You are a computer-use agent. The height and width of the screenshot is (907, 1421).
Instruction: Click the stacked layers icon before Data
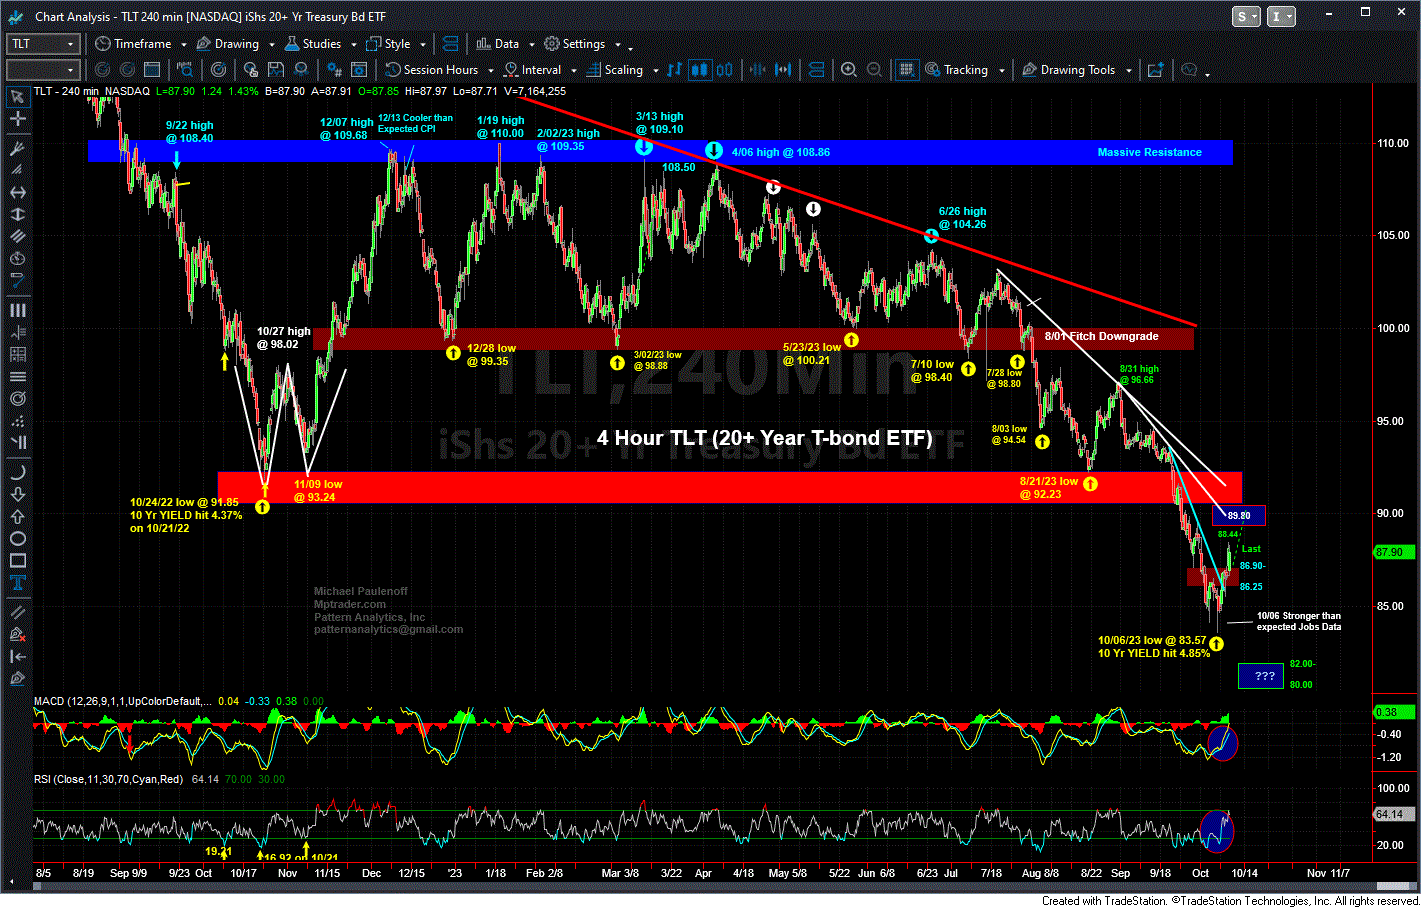tap(450, 44)
